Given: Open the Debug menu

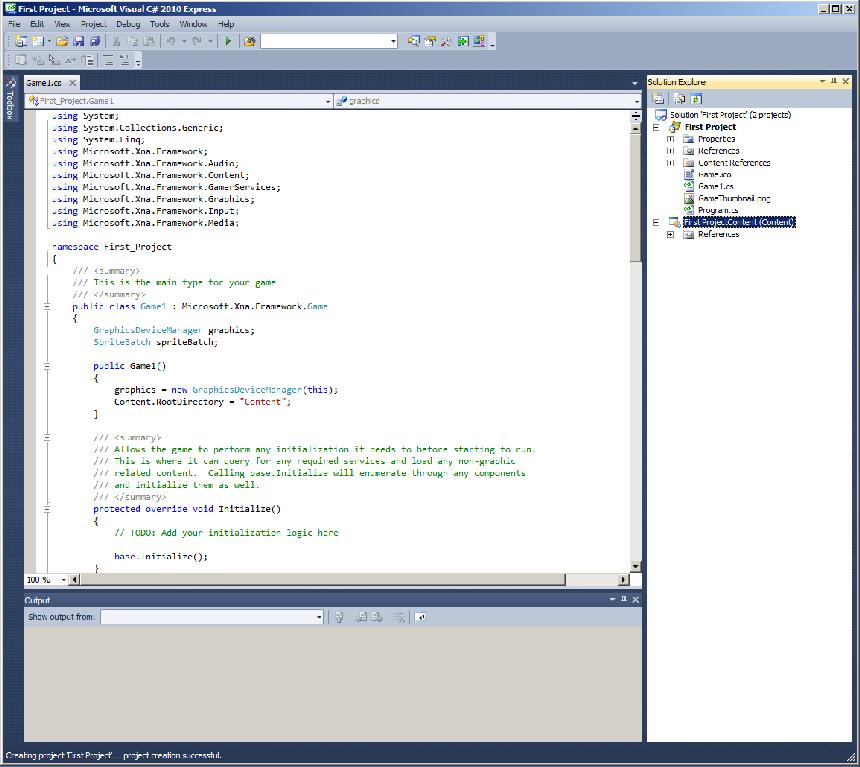Looking at the screenshot, I should pos(128,24).
